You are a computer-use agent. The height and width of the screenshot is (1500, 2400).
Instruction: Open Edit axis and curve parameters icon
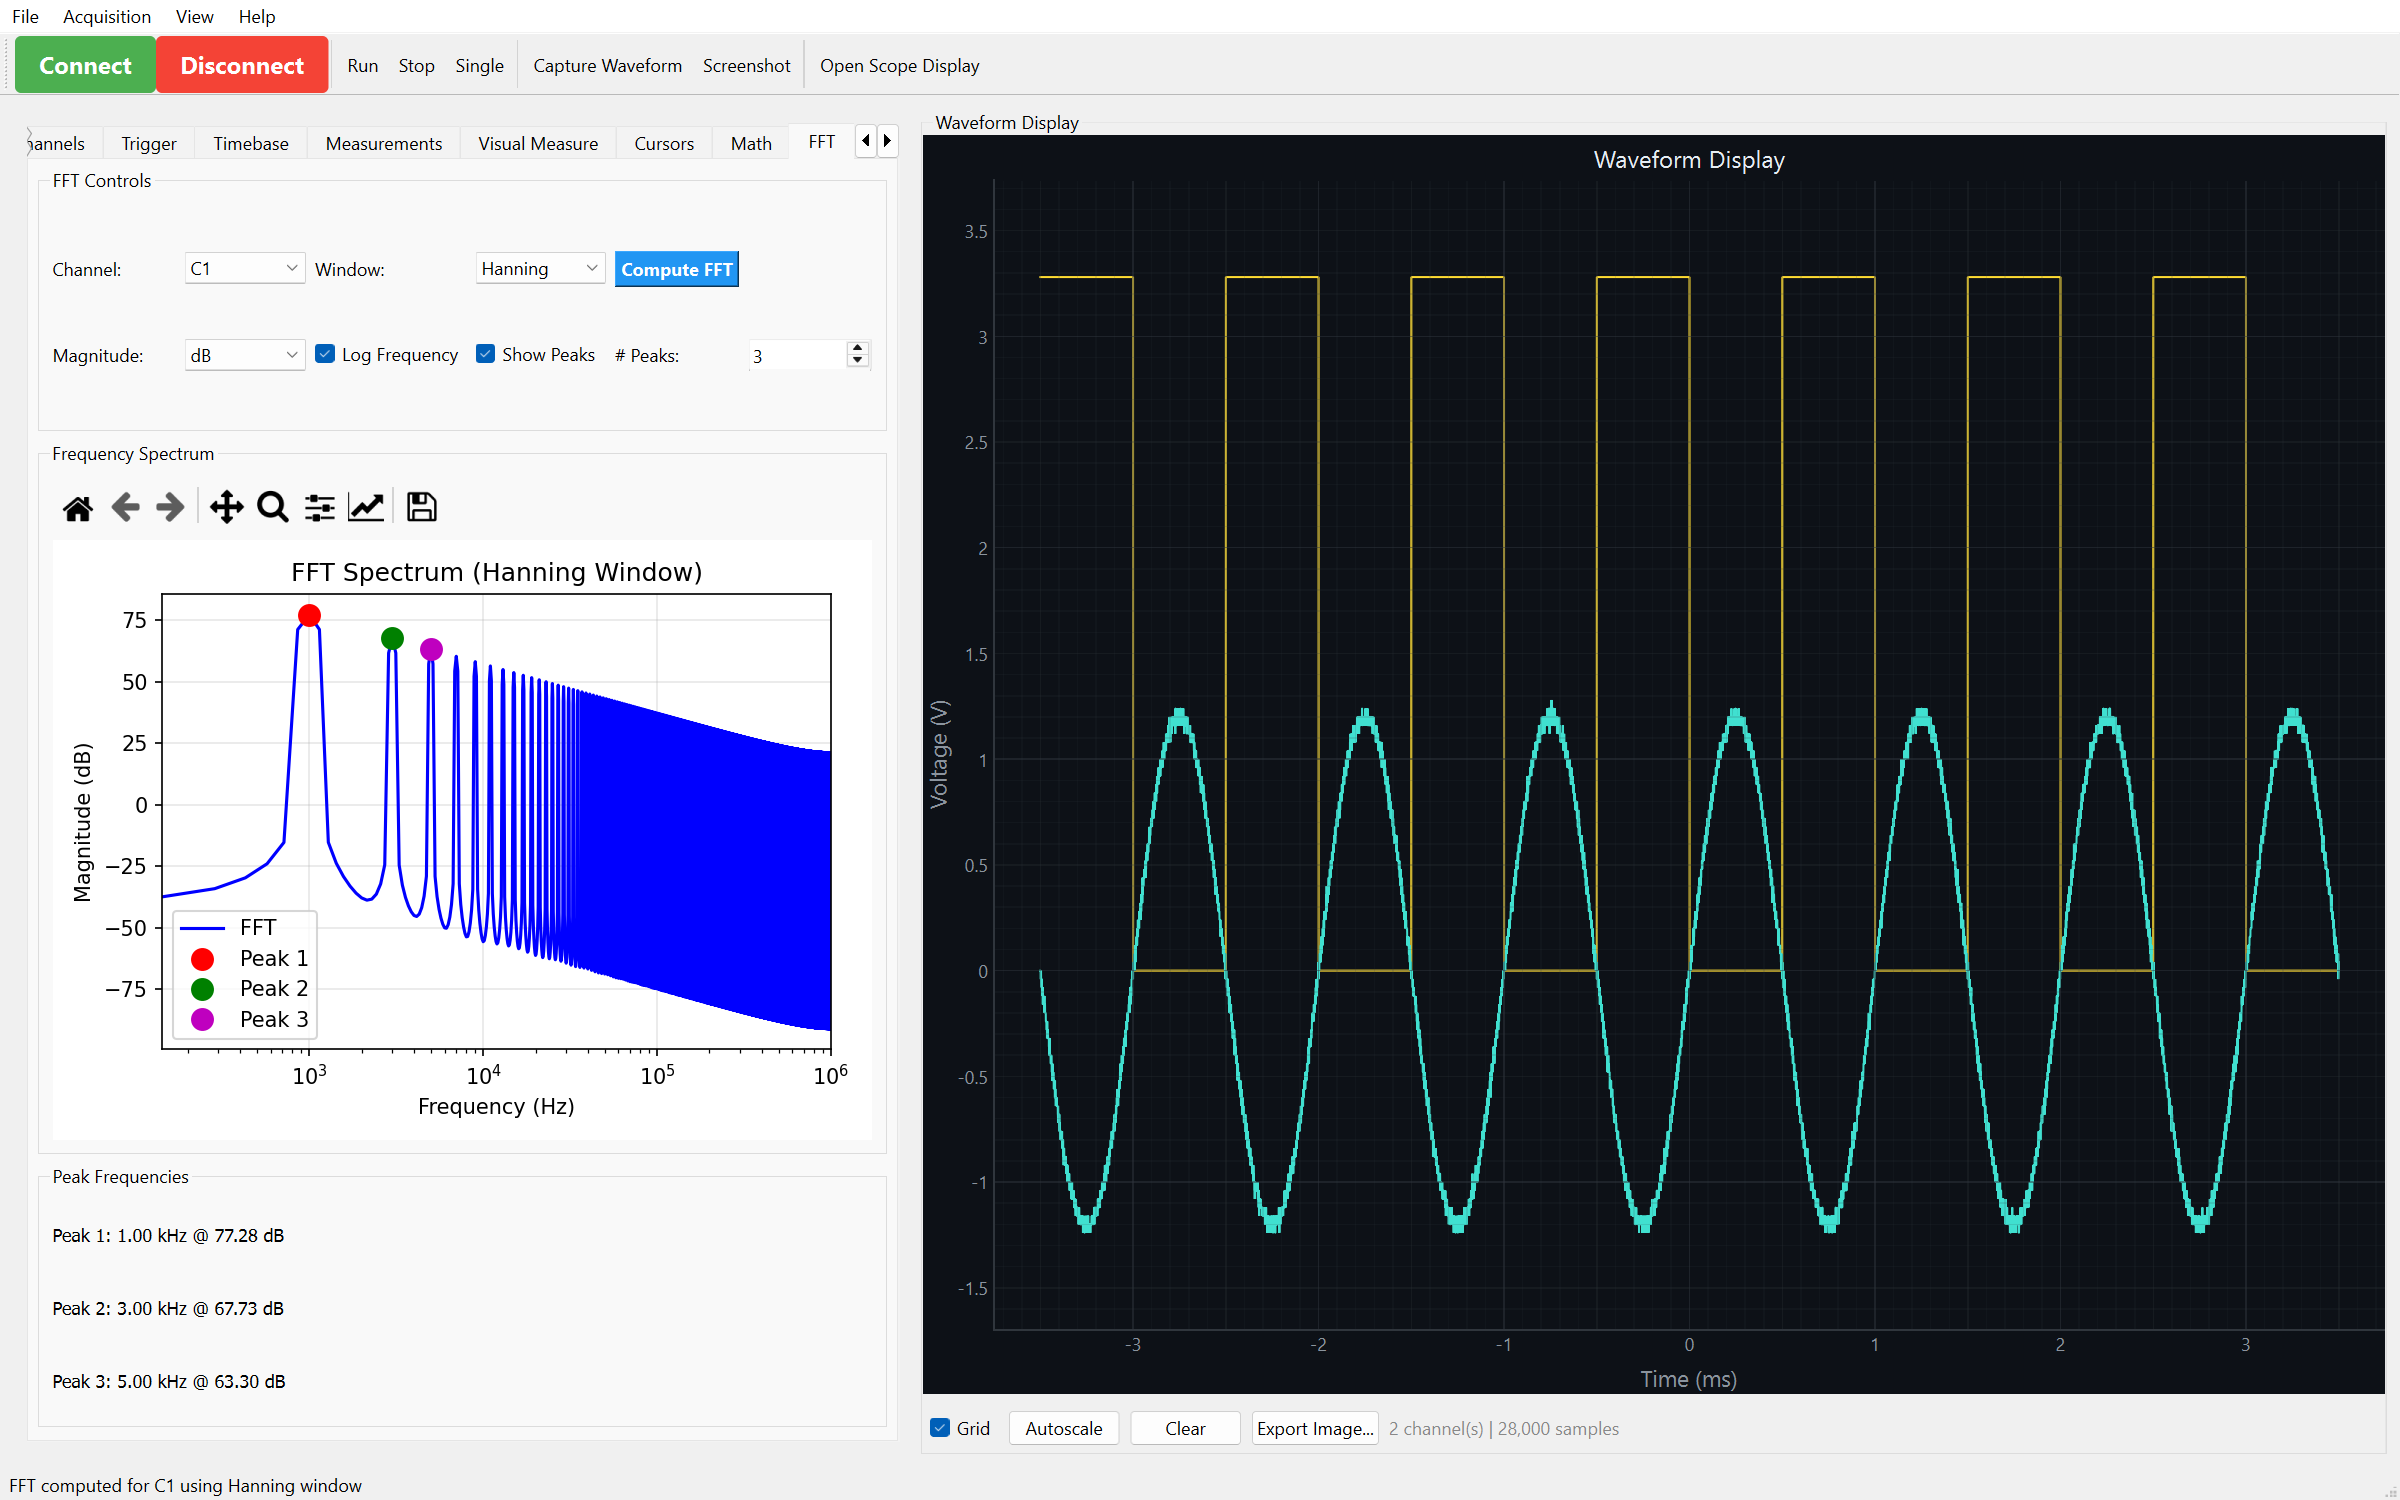366,508
